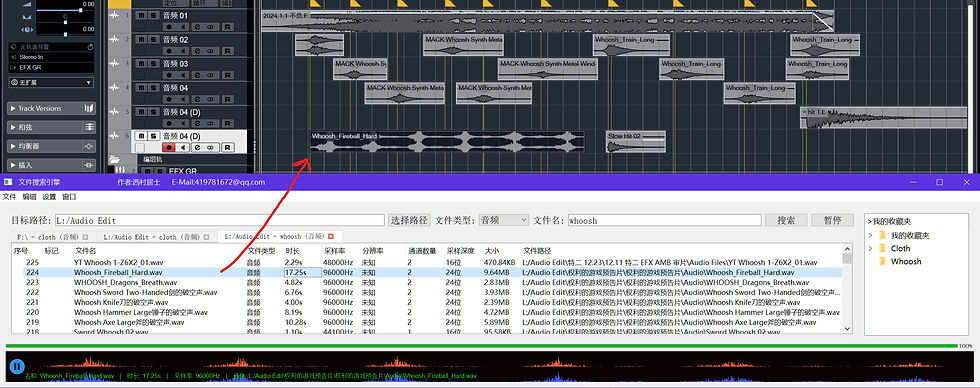Mute track number 4 音频 04
980x388 pixels.
141,88
